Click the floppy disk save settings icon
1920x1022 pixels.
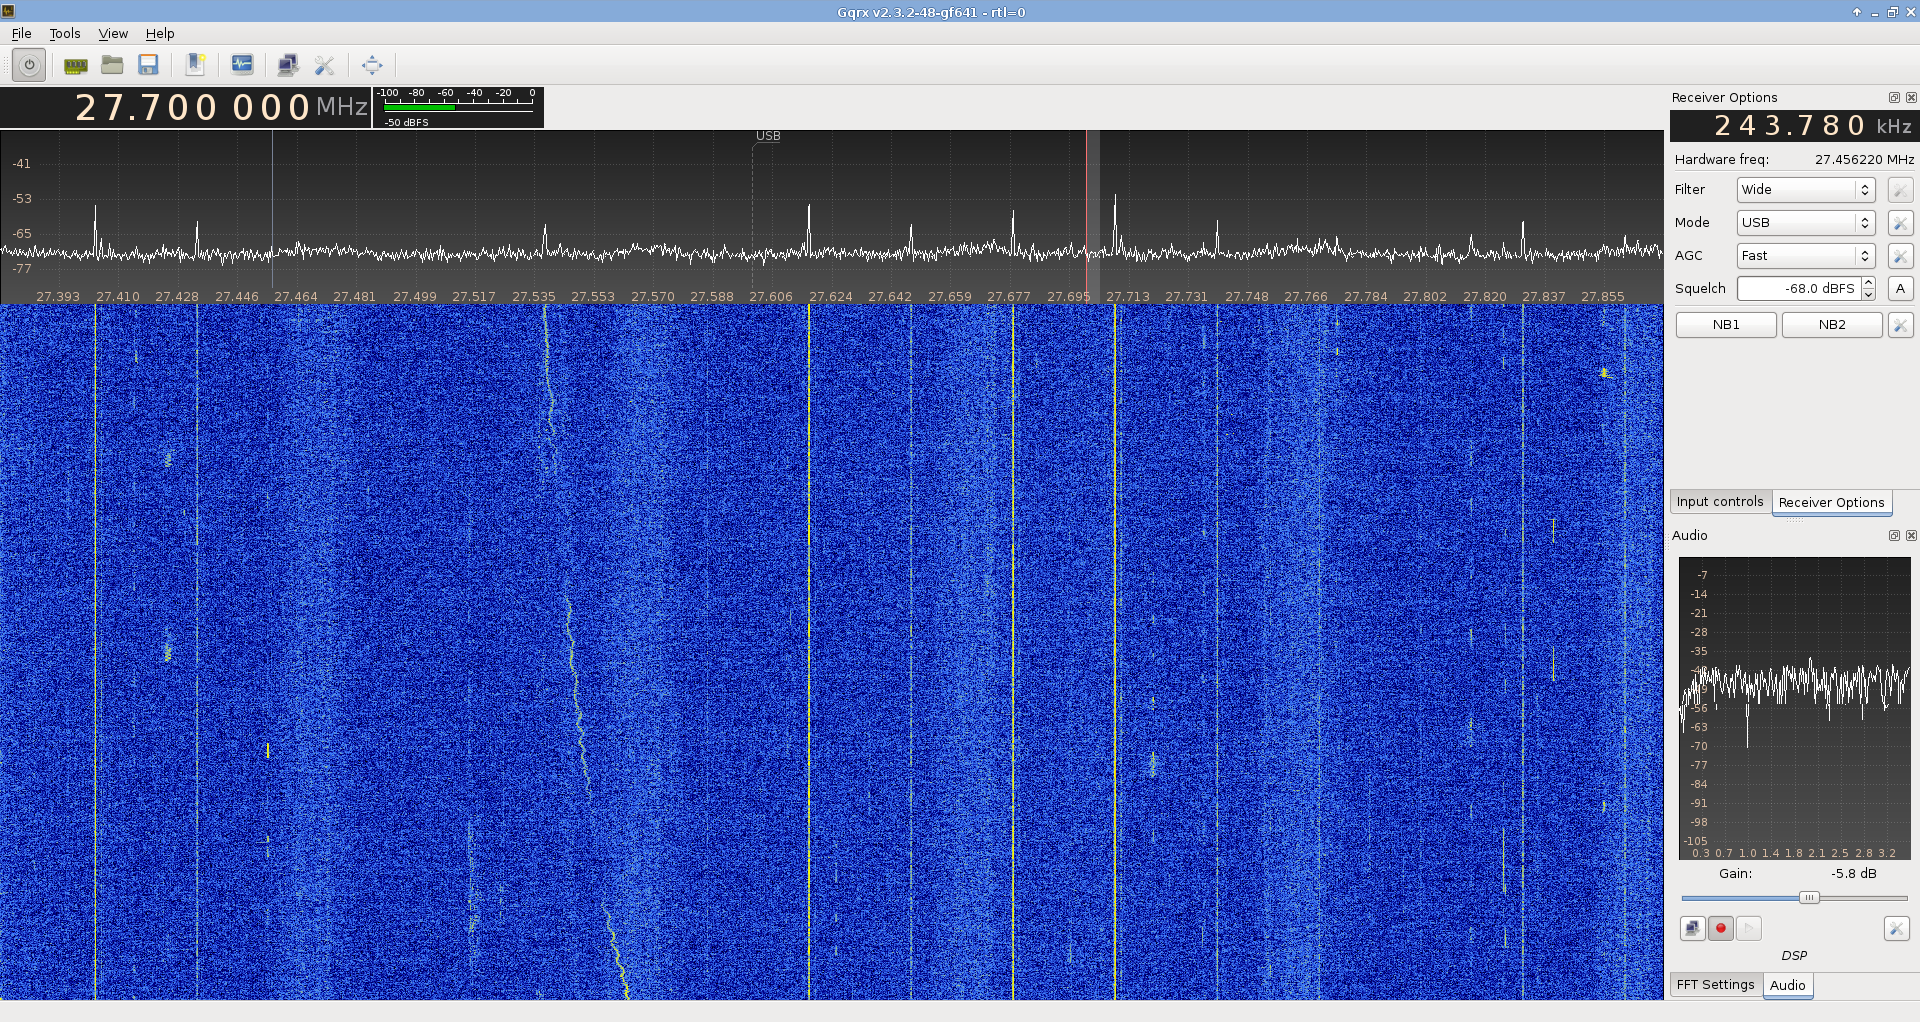pyautogui.click(x=149, y=65)
